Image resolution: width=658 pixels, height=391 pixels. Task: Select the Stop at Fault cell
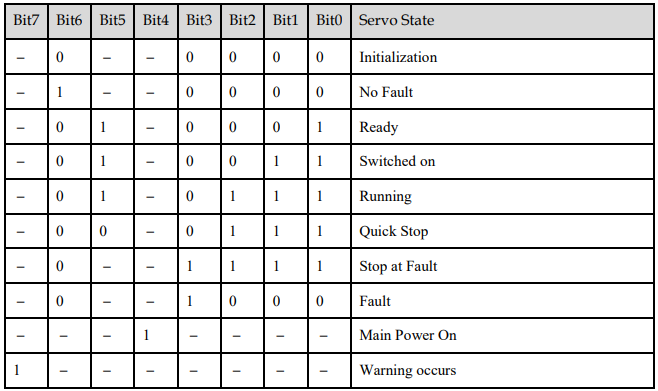[502, 266]
